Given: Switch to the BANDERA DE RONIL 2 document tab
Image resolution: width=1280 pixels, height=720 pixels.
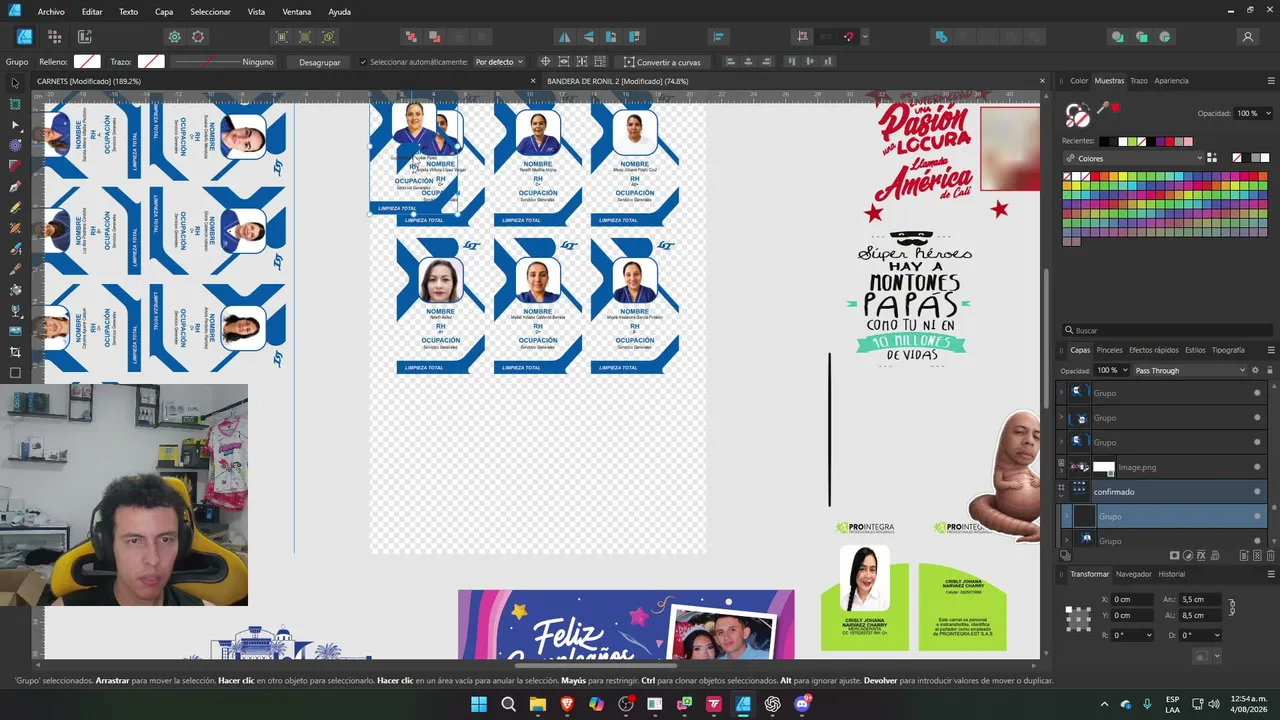Looking at the screenshot, I should coord(617,81).
